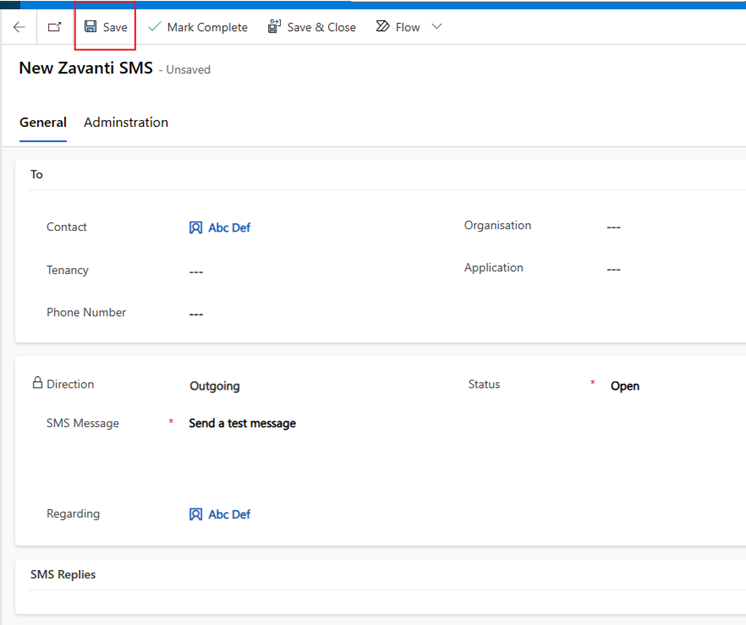
Task: Click the SMS Replies section heading
Action: [63, 575]
